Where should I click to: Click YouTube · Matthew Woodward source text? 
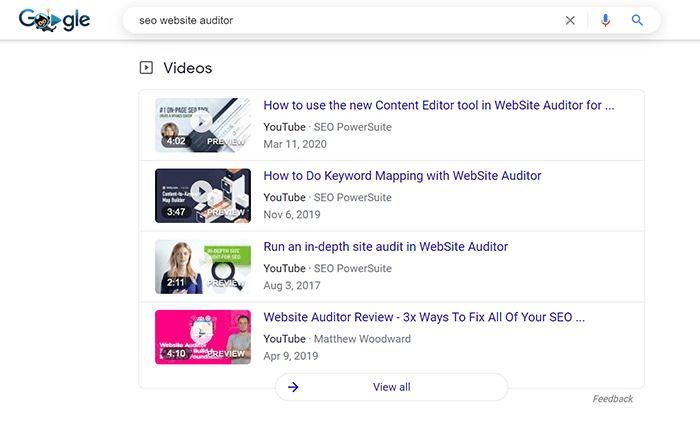(x=337, y=339)
